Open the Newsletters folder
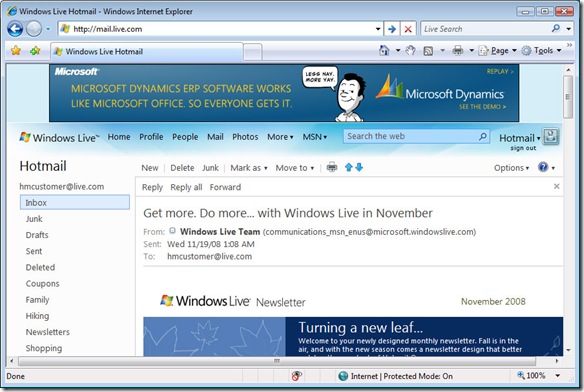The width and height of the screenshot is (584, 392). tap(48, 332)
